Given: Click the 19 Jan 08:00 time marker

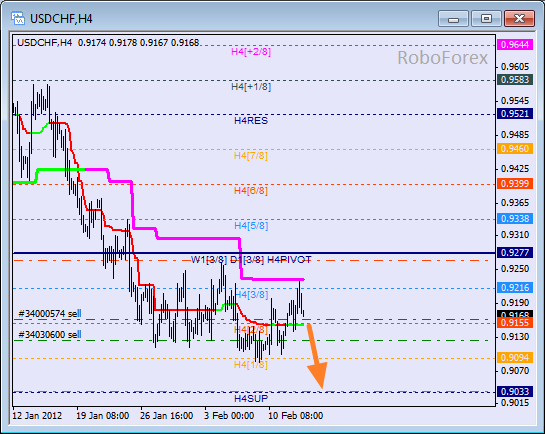Looking at the screenshot, I should 103,416.
